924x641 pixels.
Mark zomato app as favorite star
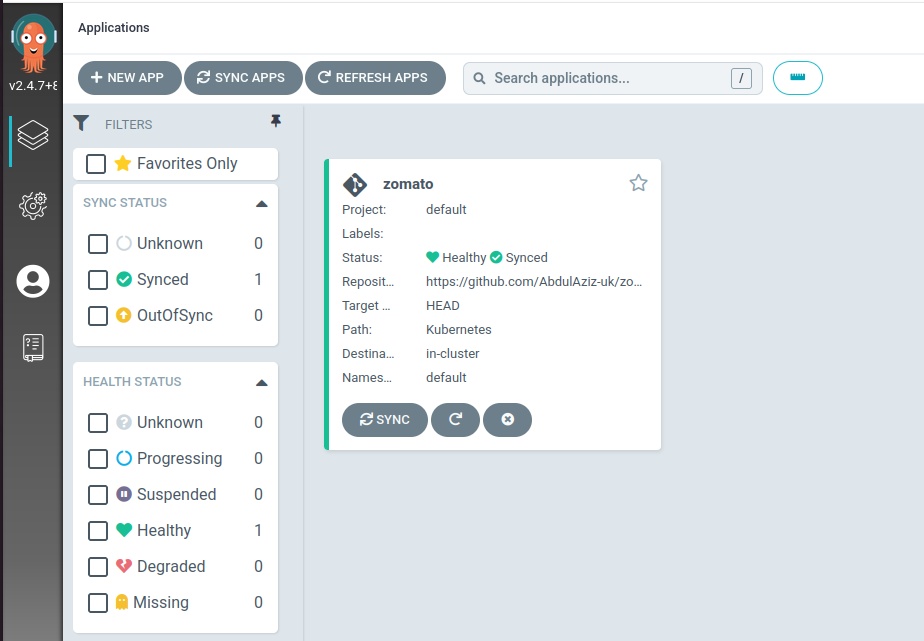coord(638,183)
